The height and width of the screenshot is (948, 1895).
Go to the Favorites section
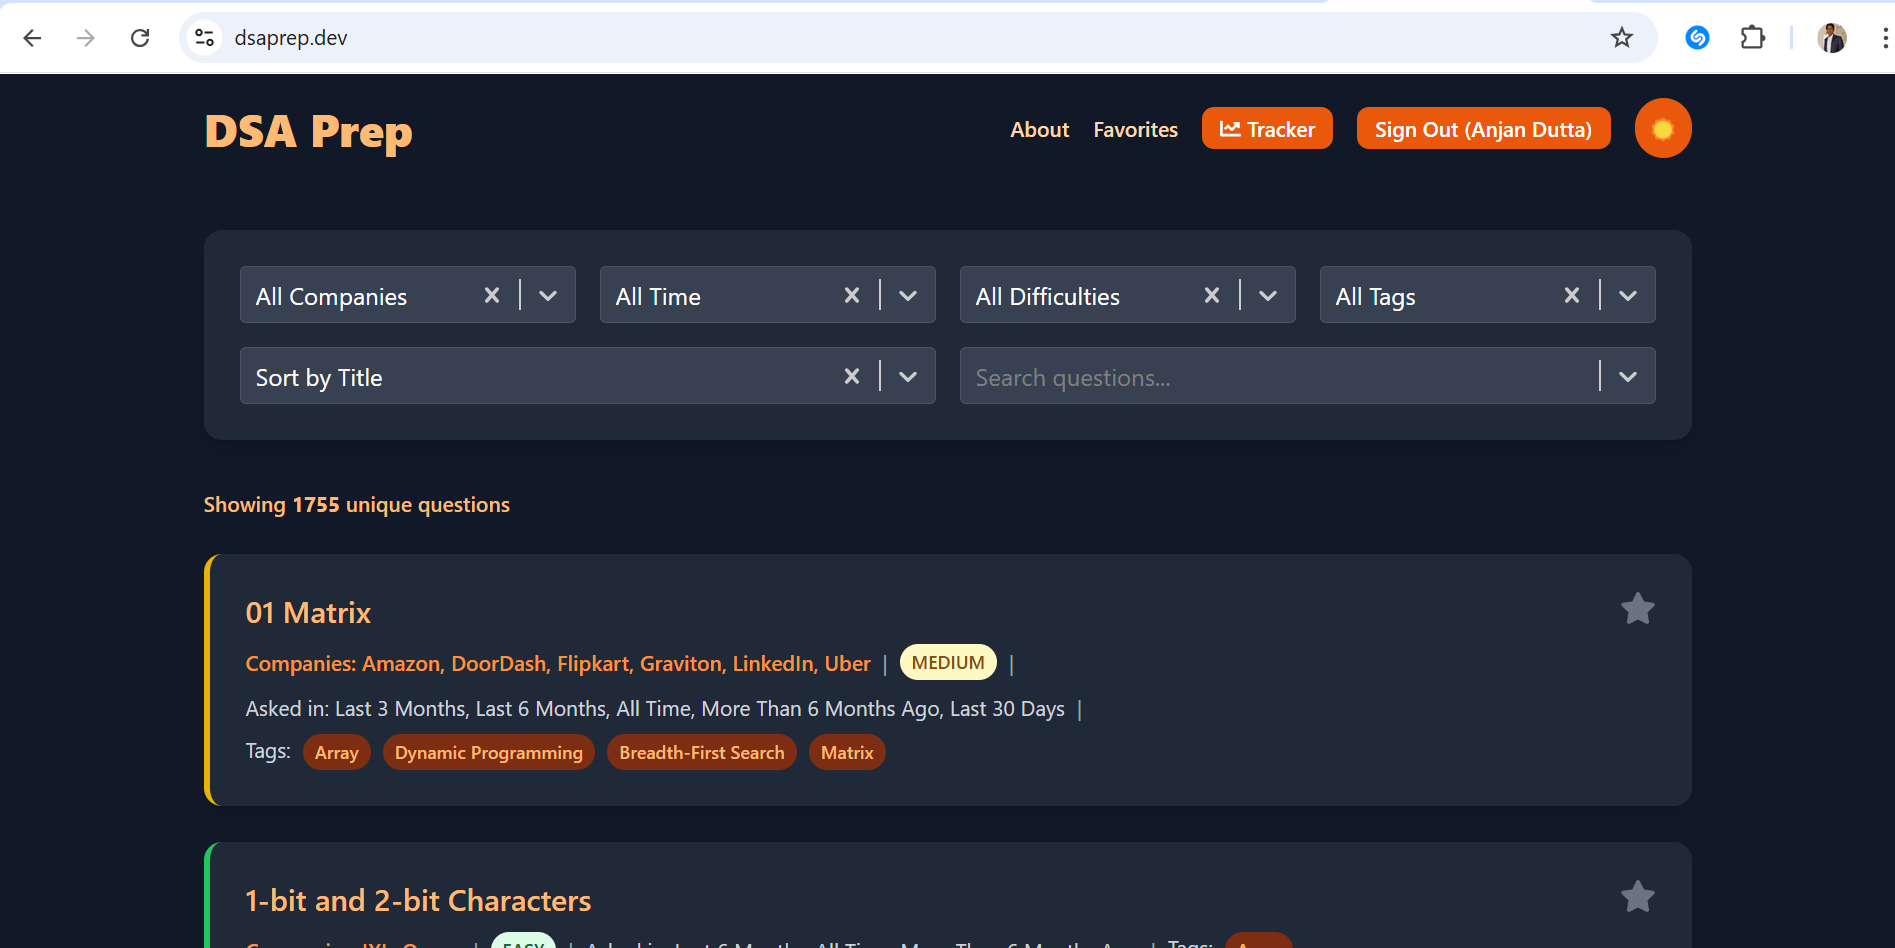coord(1135,129)
